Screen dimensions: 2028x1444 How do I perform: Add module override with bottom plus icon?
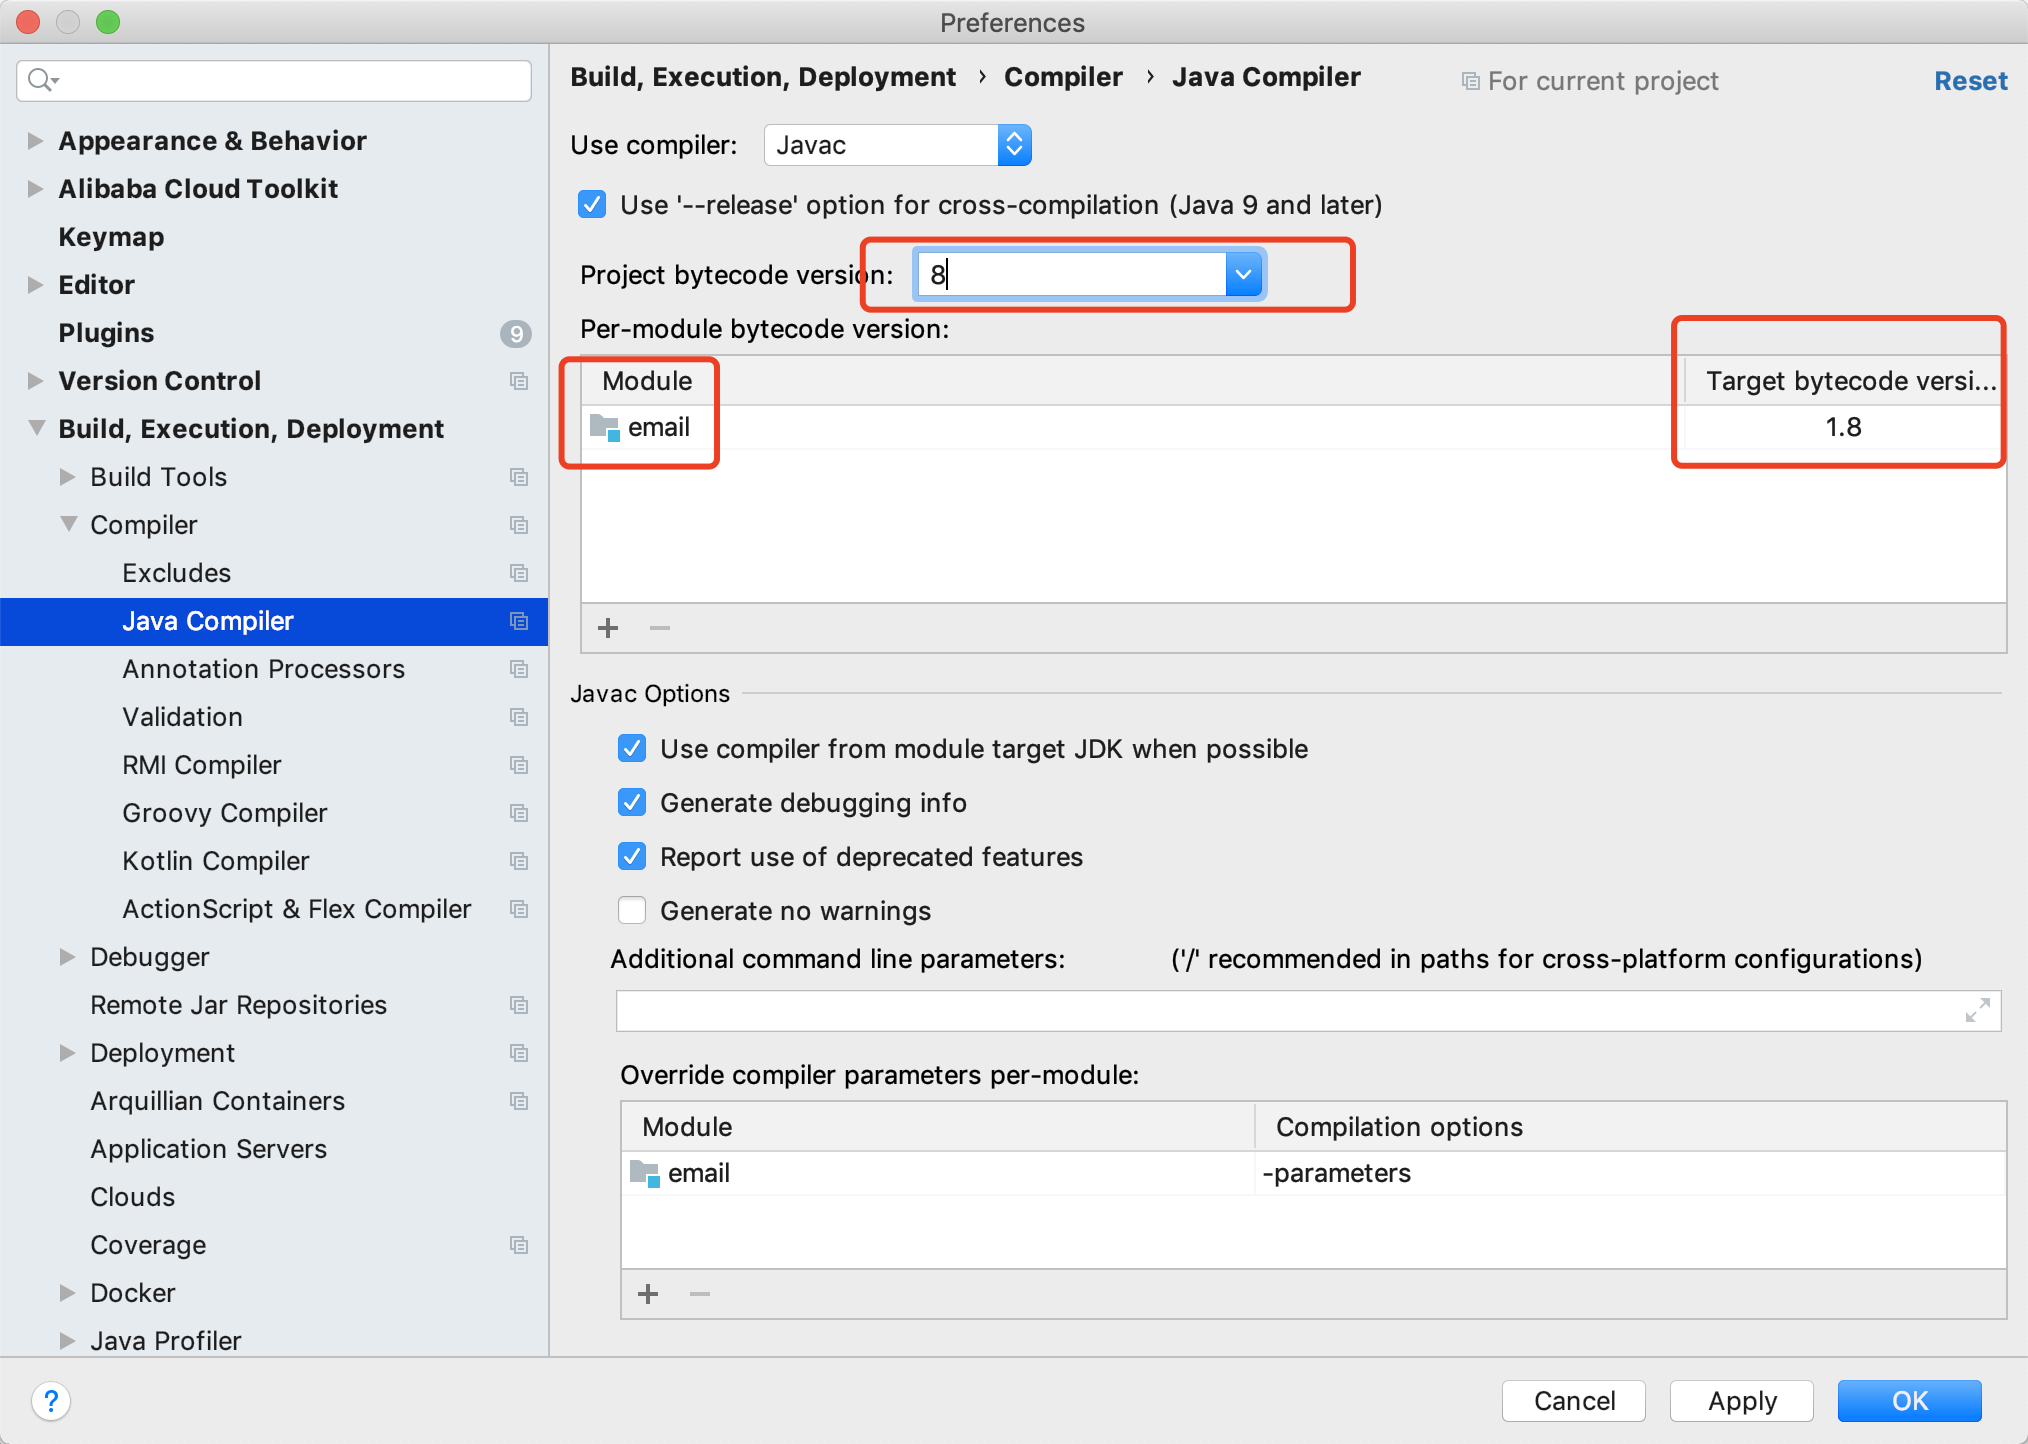[648, 1294]
